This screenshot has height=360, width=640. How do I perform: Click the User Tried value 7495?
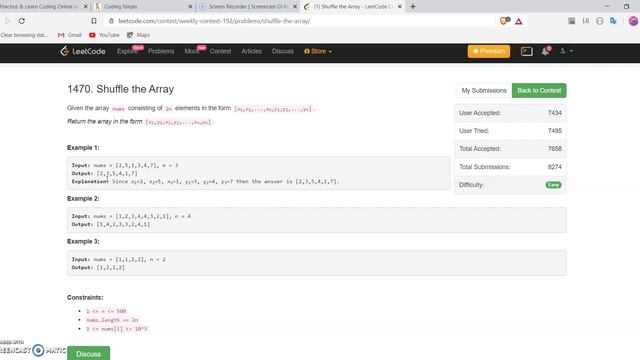coord(555,131)
